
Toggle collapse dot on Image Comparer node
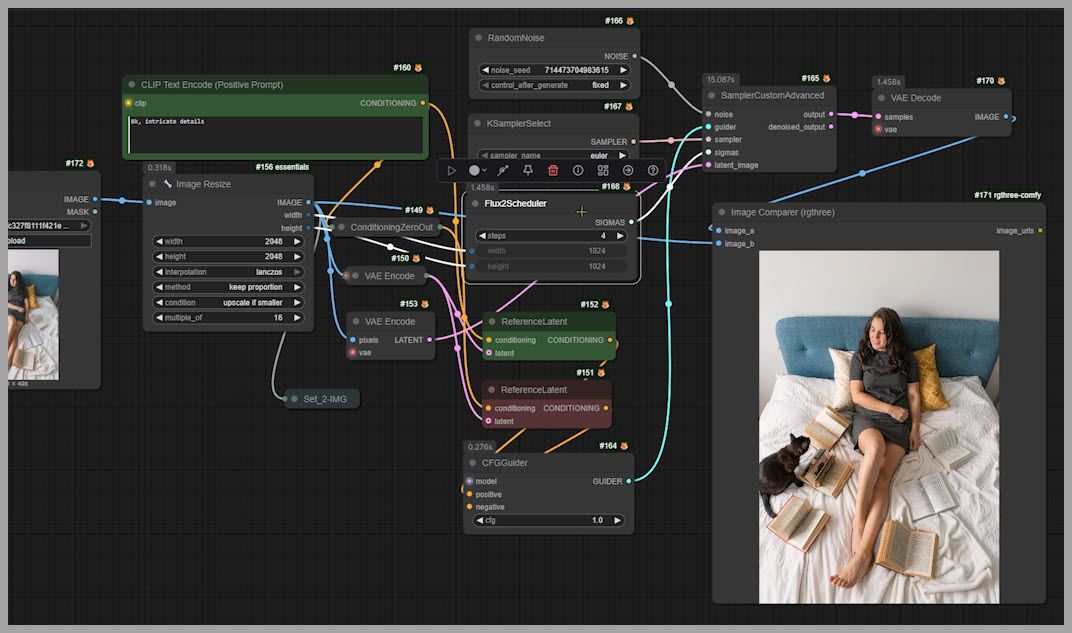click(722, 212)
